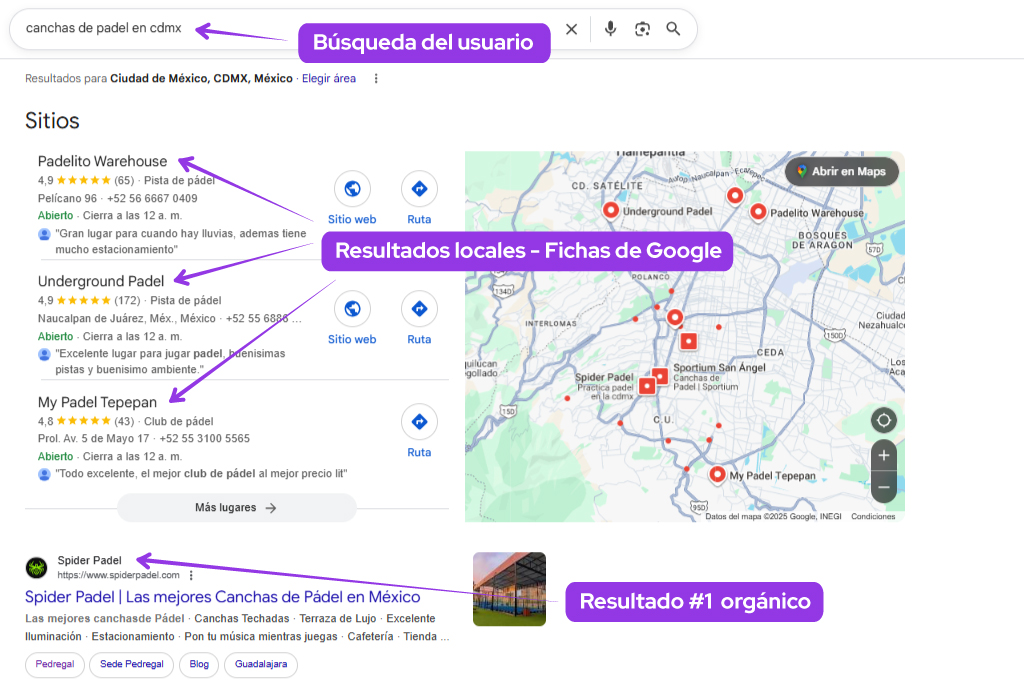
Task: Open the three-dot menu beside spiderpadel.com
Action: (x=190, y=577)
